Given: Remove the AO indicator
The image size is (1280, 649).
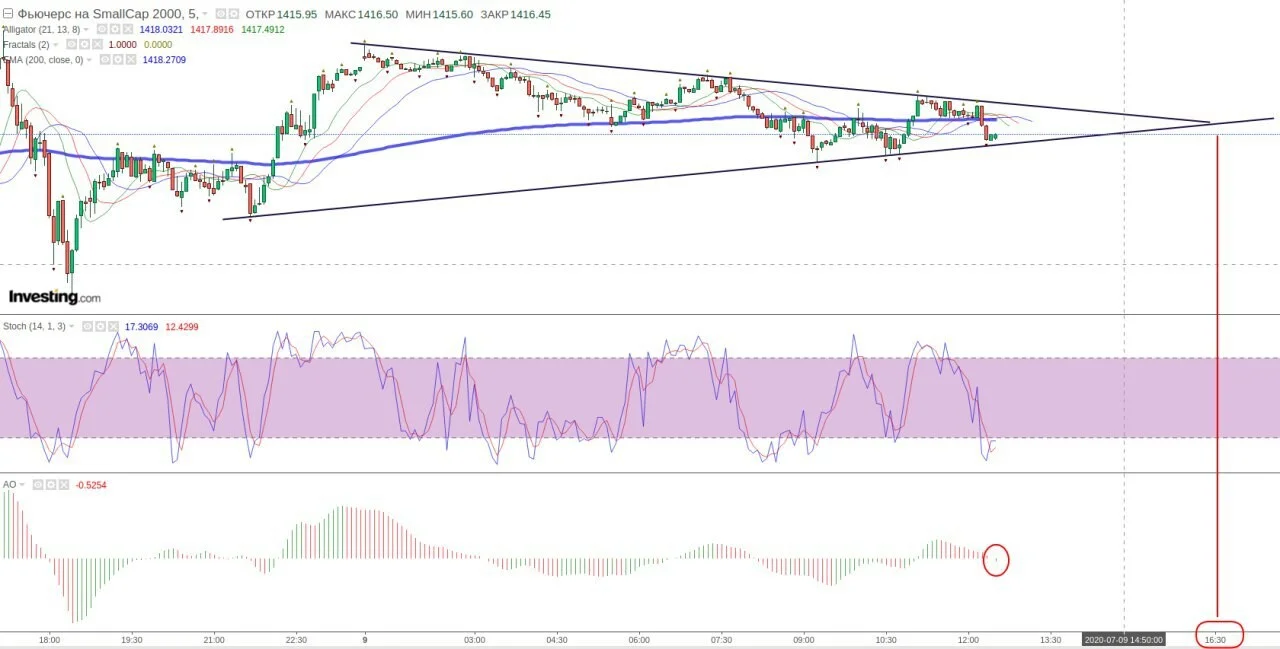Looking at the screenshot, I should (x=64, y=485).
